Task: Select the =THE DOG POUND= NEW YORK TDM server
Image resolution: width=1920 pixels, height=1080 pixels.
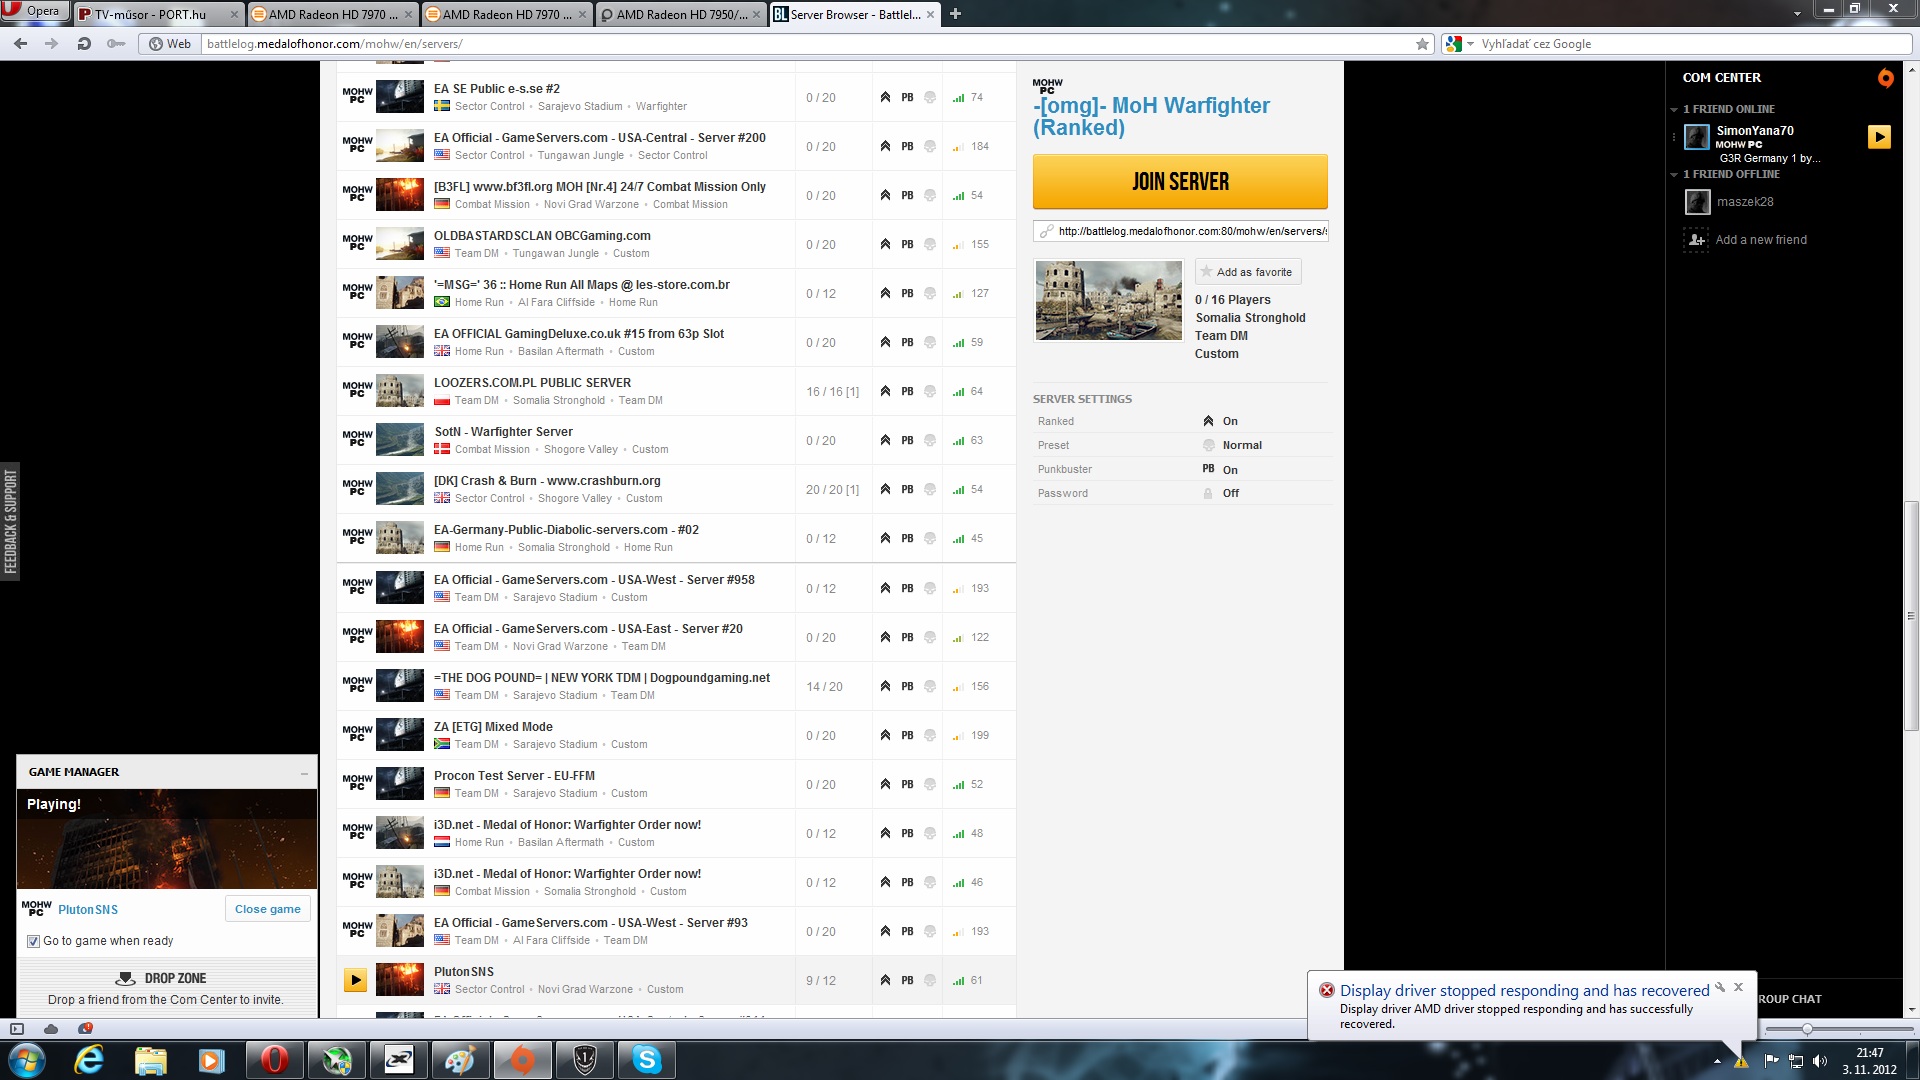Action: tap(676, 686)
